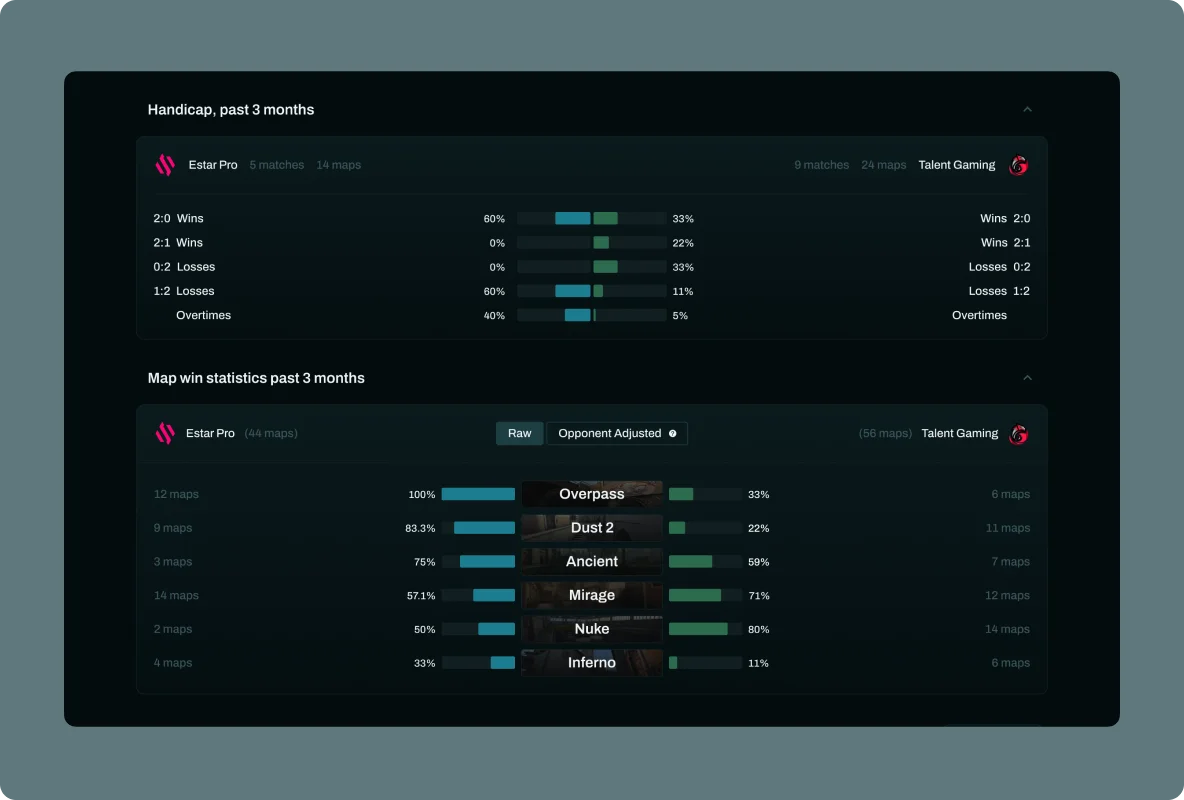The height and width of the screenshot is (800, 1184).
Task: Click '12 maps' in Overpass row
Action: pos(176,494)
